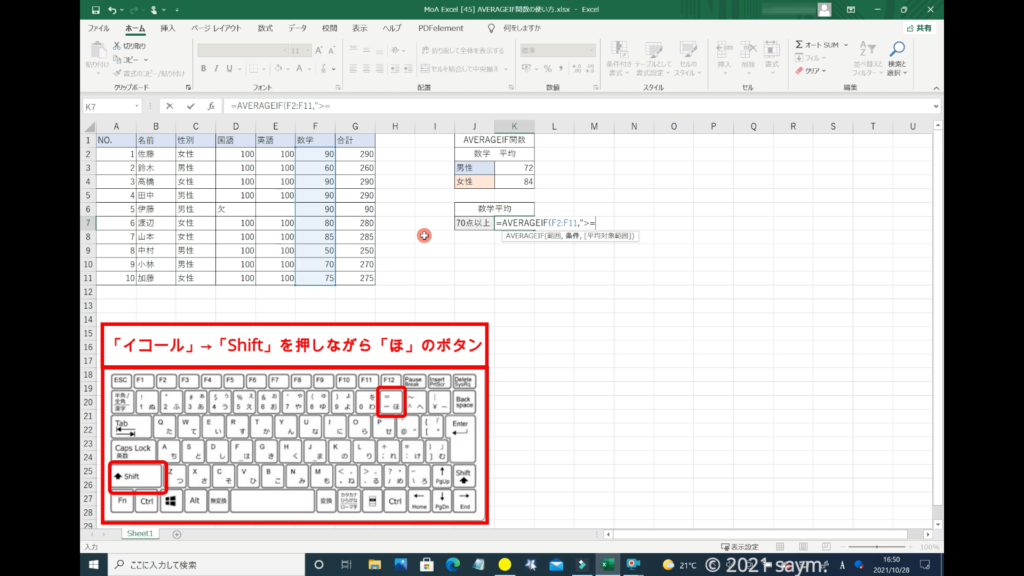Click the 共有 (Share) button
The width and height of the screenshot is (1024, 576).
pos(919,28)
